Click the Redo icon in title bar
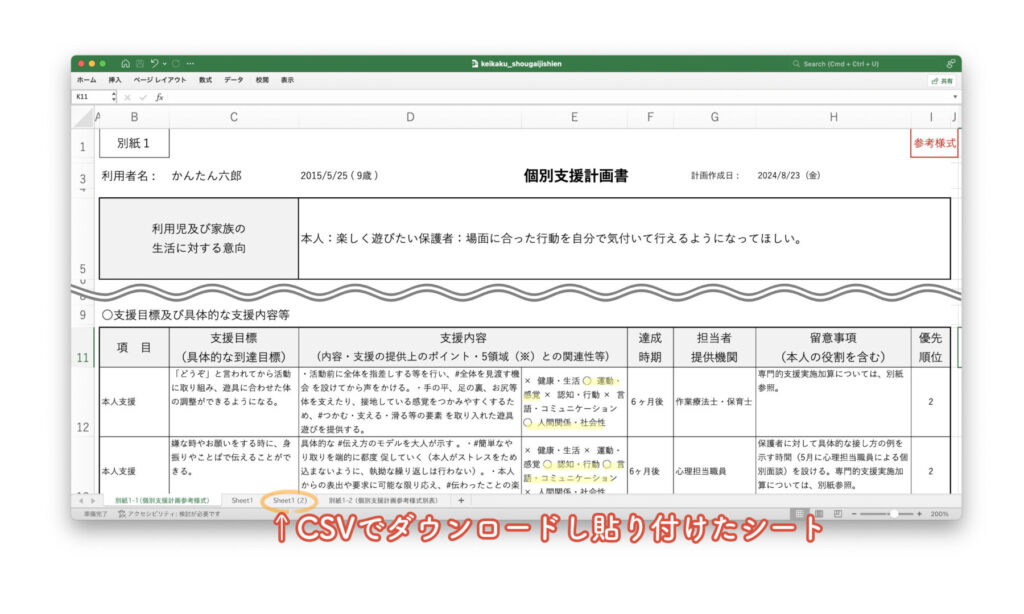The height and width of the screenshot is (614, 1024). pos(176,63)
